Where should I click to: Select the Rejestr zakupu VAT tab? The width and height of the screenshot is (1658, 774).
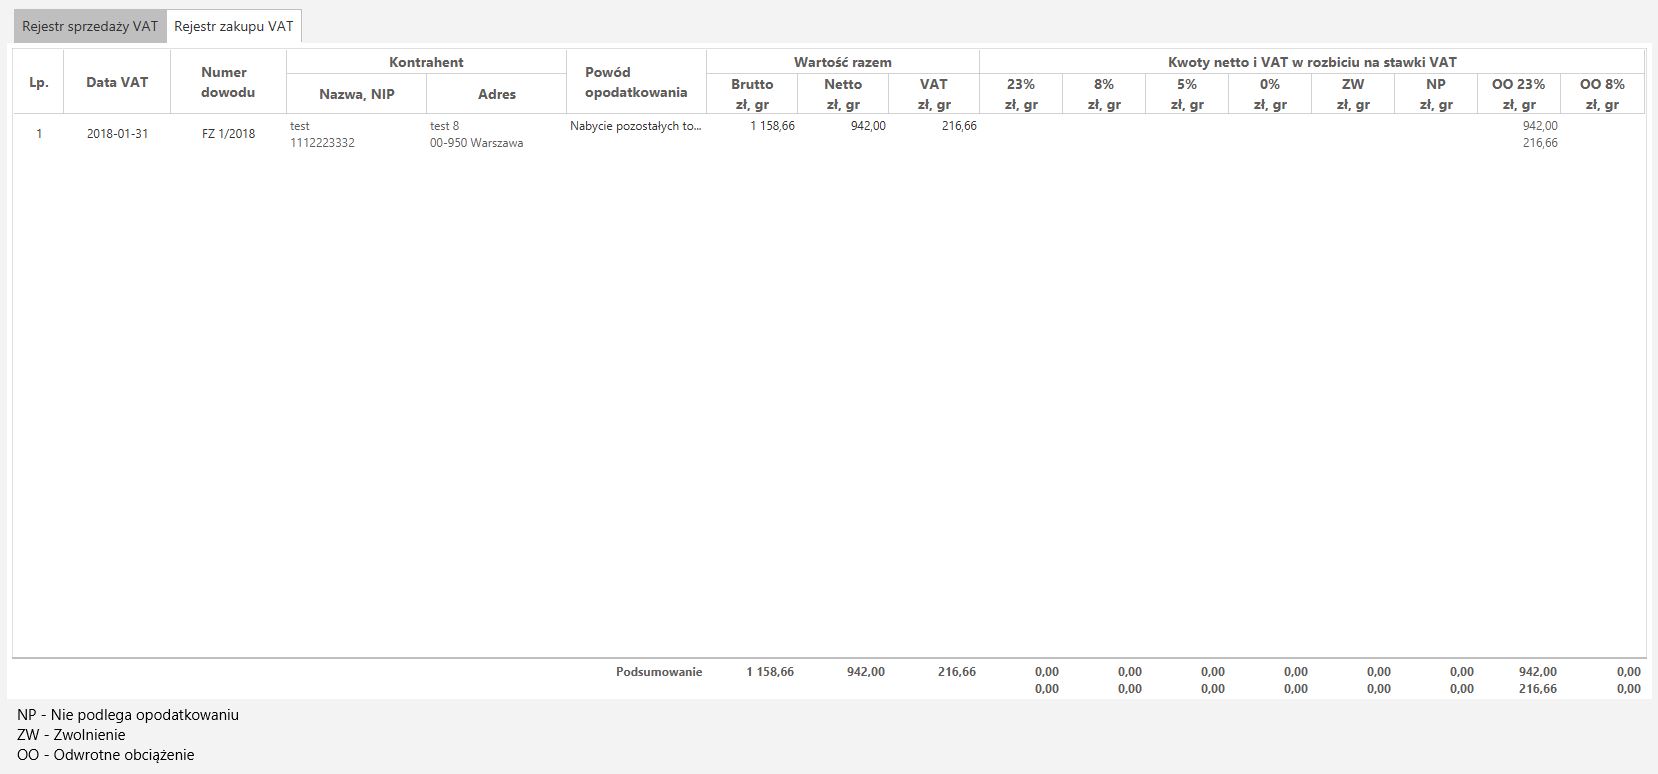pos(234,27)
